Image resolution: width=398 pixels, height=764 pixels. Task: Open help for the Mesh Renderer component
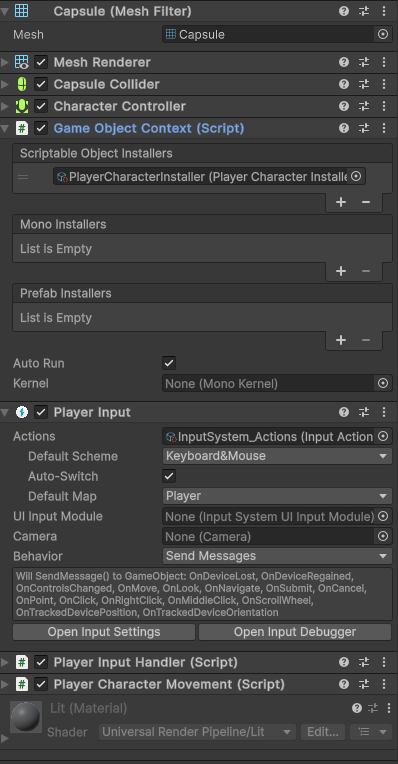coord(344,62)
